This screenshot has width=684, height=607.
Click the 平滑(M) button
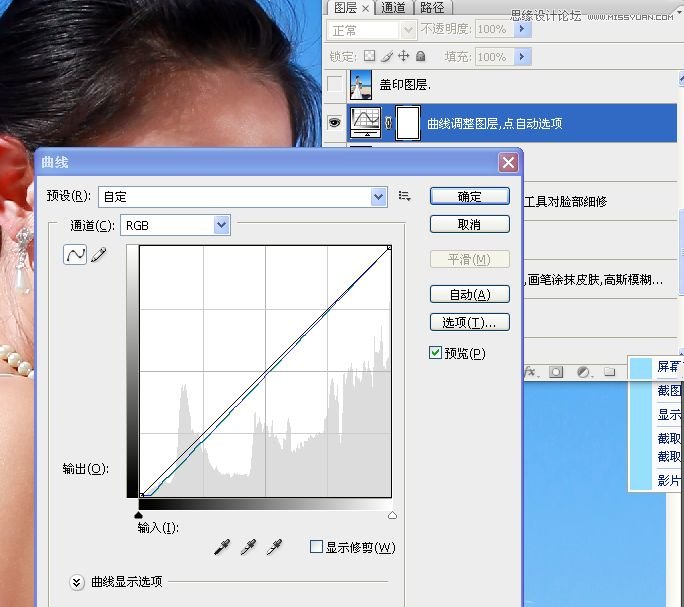(x=469, y=259)
